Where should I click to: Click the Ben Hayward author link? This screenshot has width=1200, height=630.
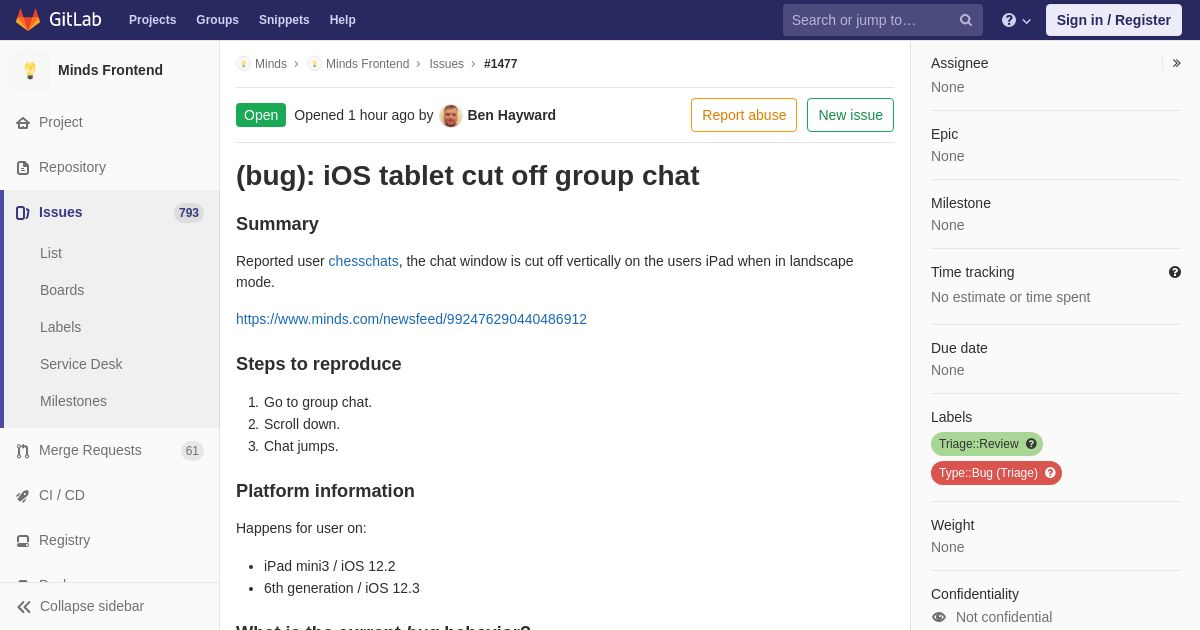(x=511, y=115)
